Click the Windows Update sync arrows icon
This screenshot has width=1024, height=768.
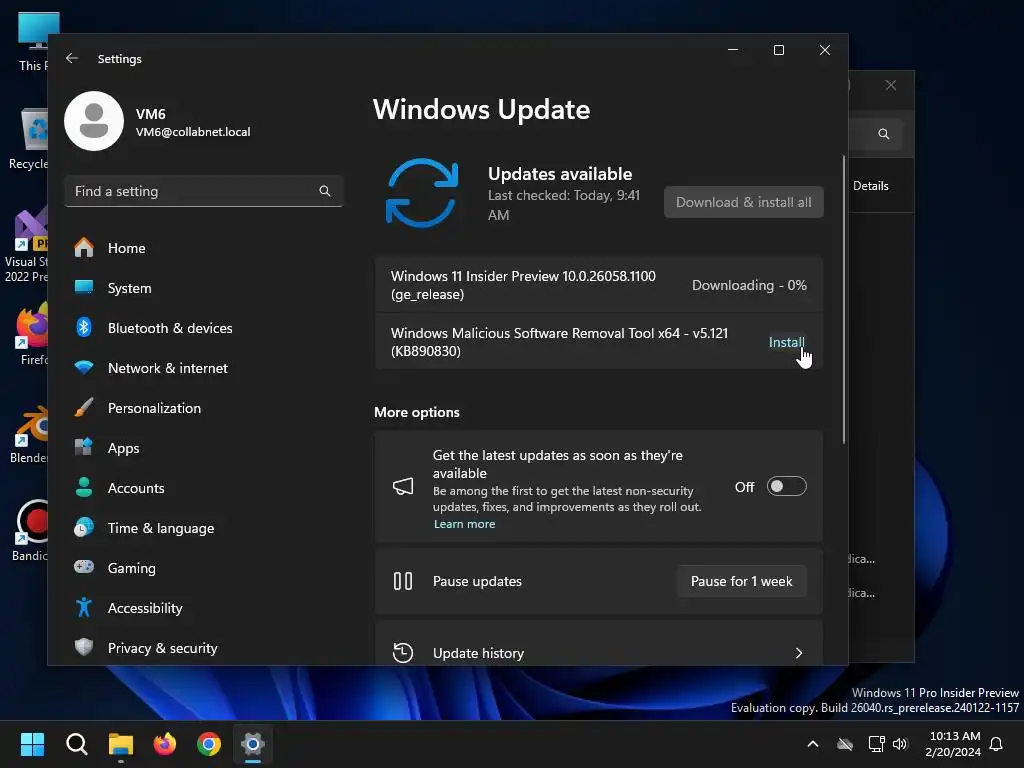coord(422,193)
